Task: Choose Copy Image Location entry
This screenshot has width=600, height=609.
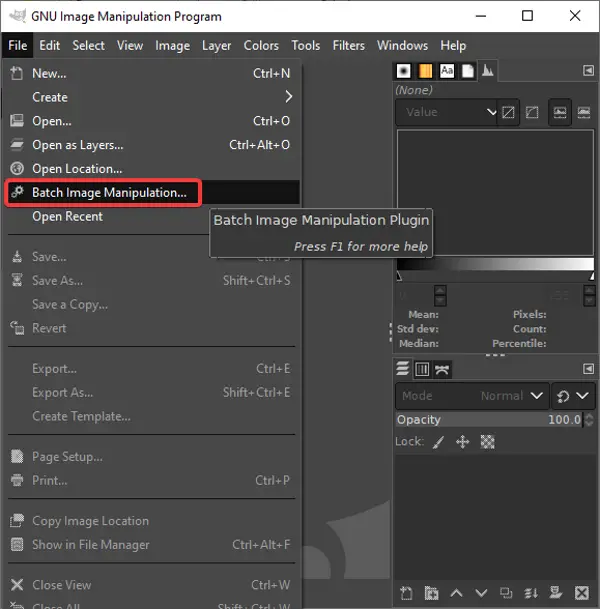Action: [151, 521]
